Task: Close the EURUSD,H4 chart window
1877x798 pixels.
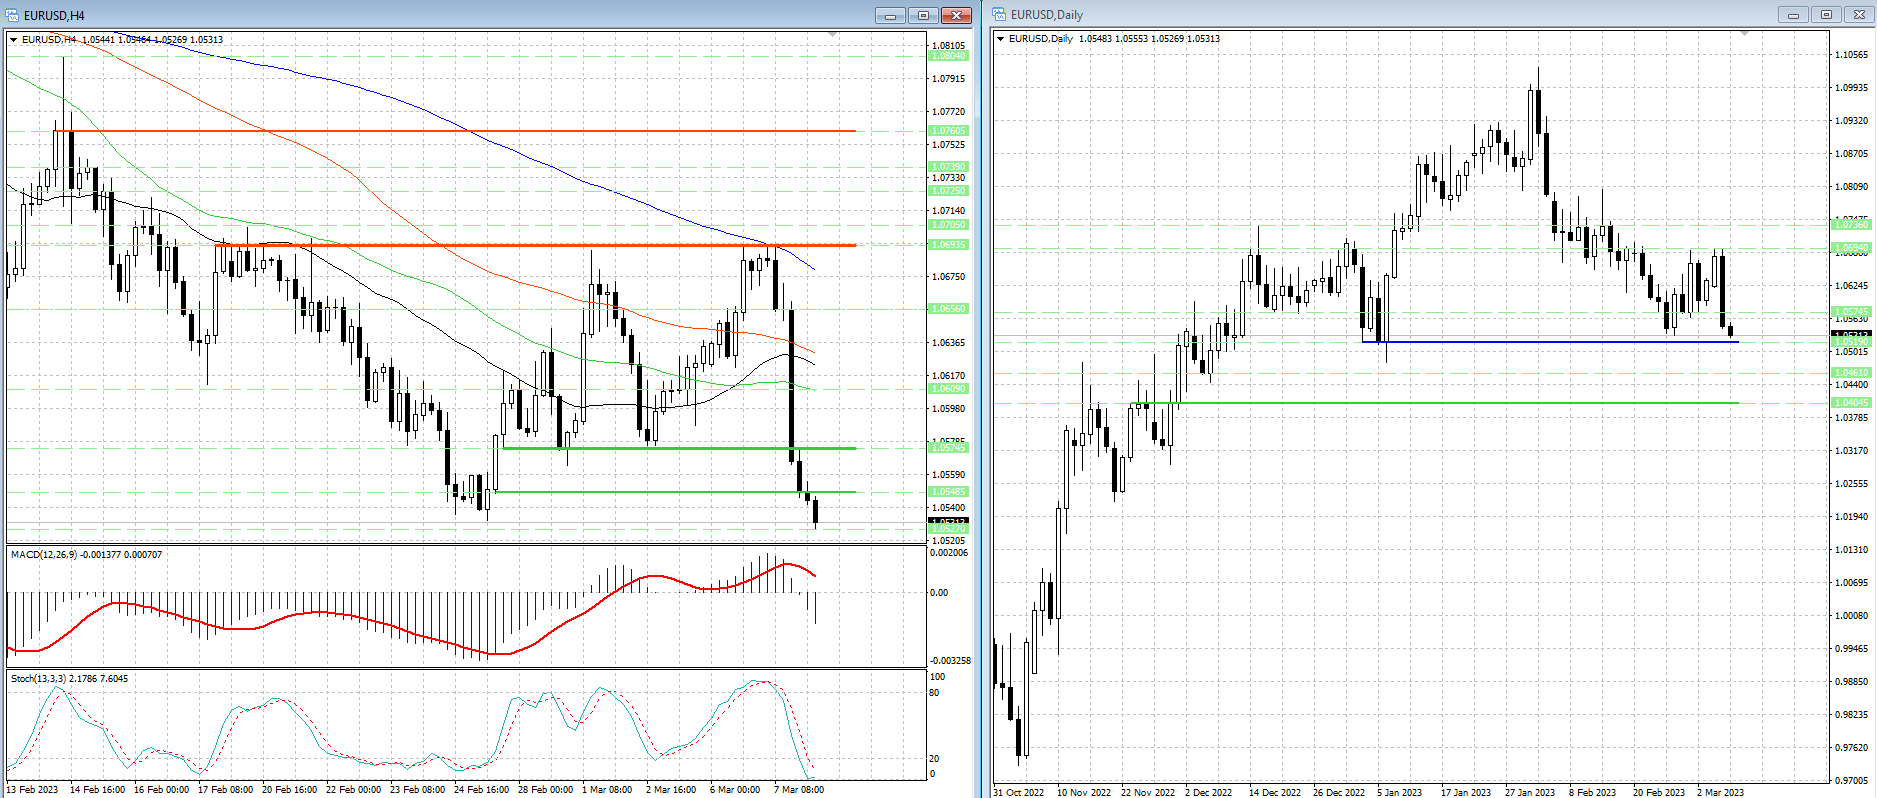Action: pos(956,15)
